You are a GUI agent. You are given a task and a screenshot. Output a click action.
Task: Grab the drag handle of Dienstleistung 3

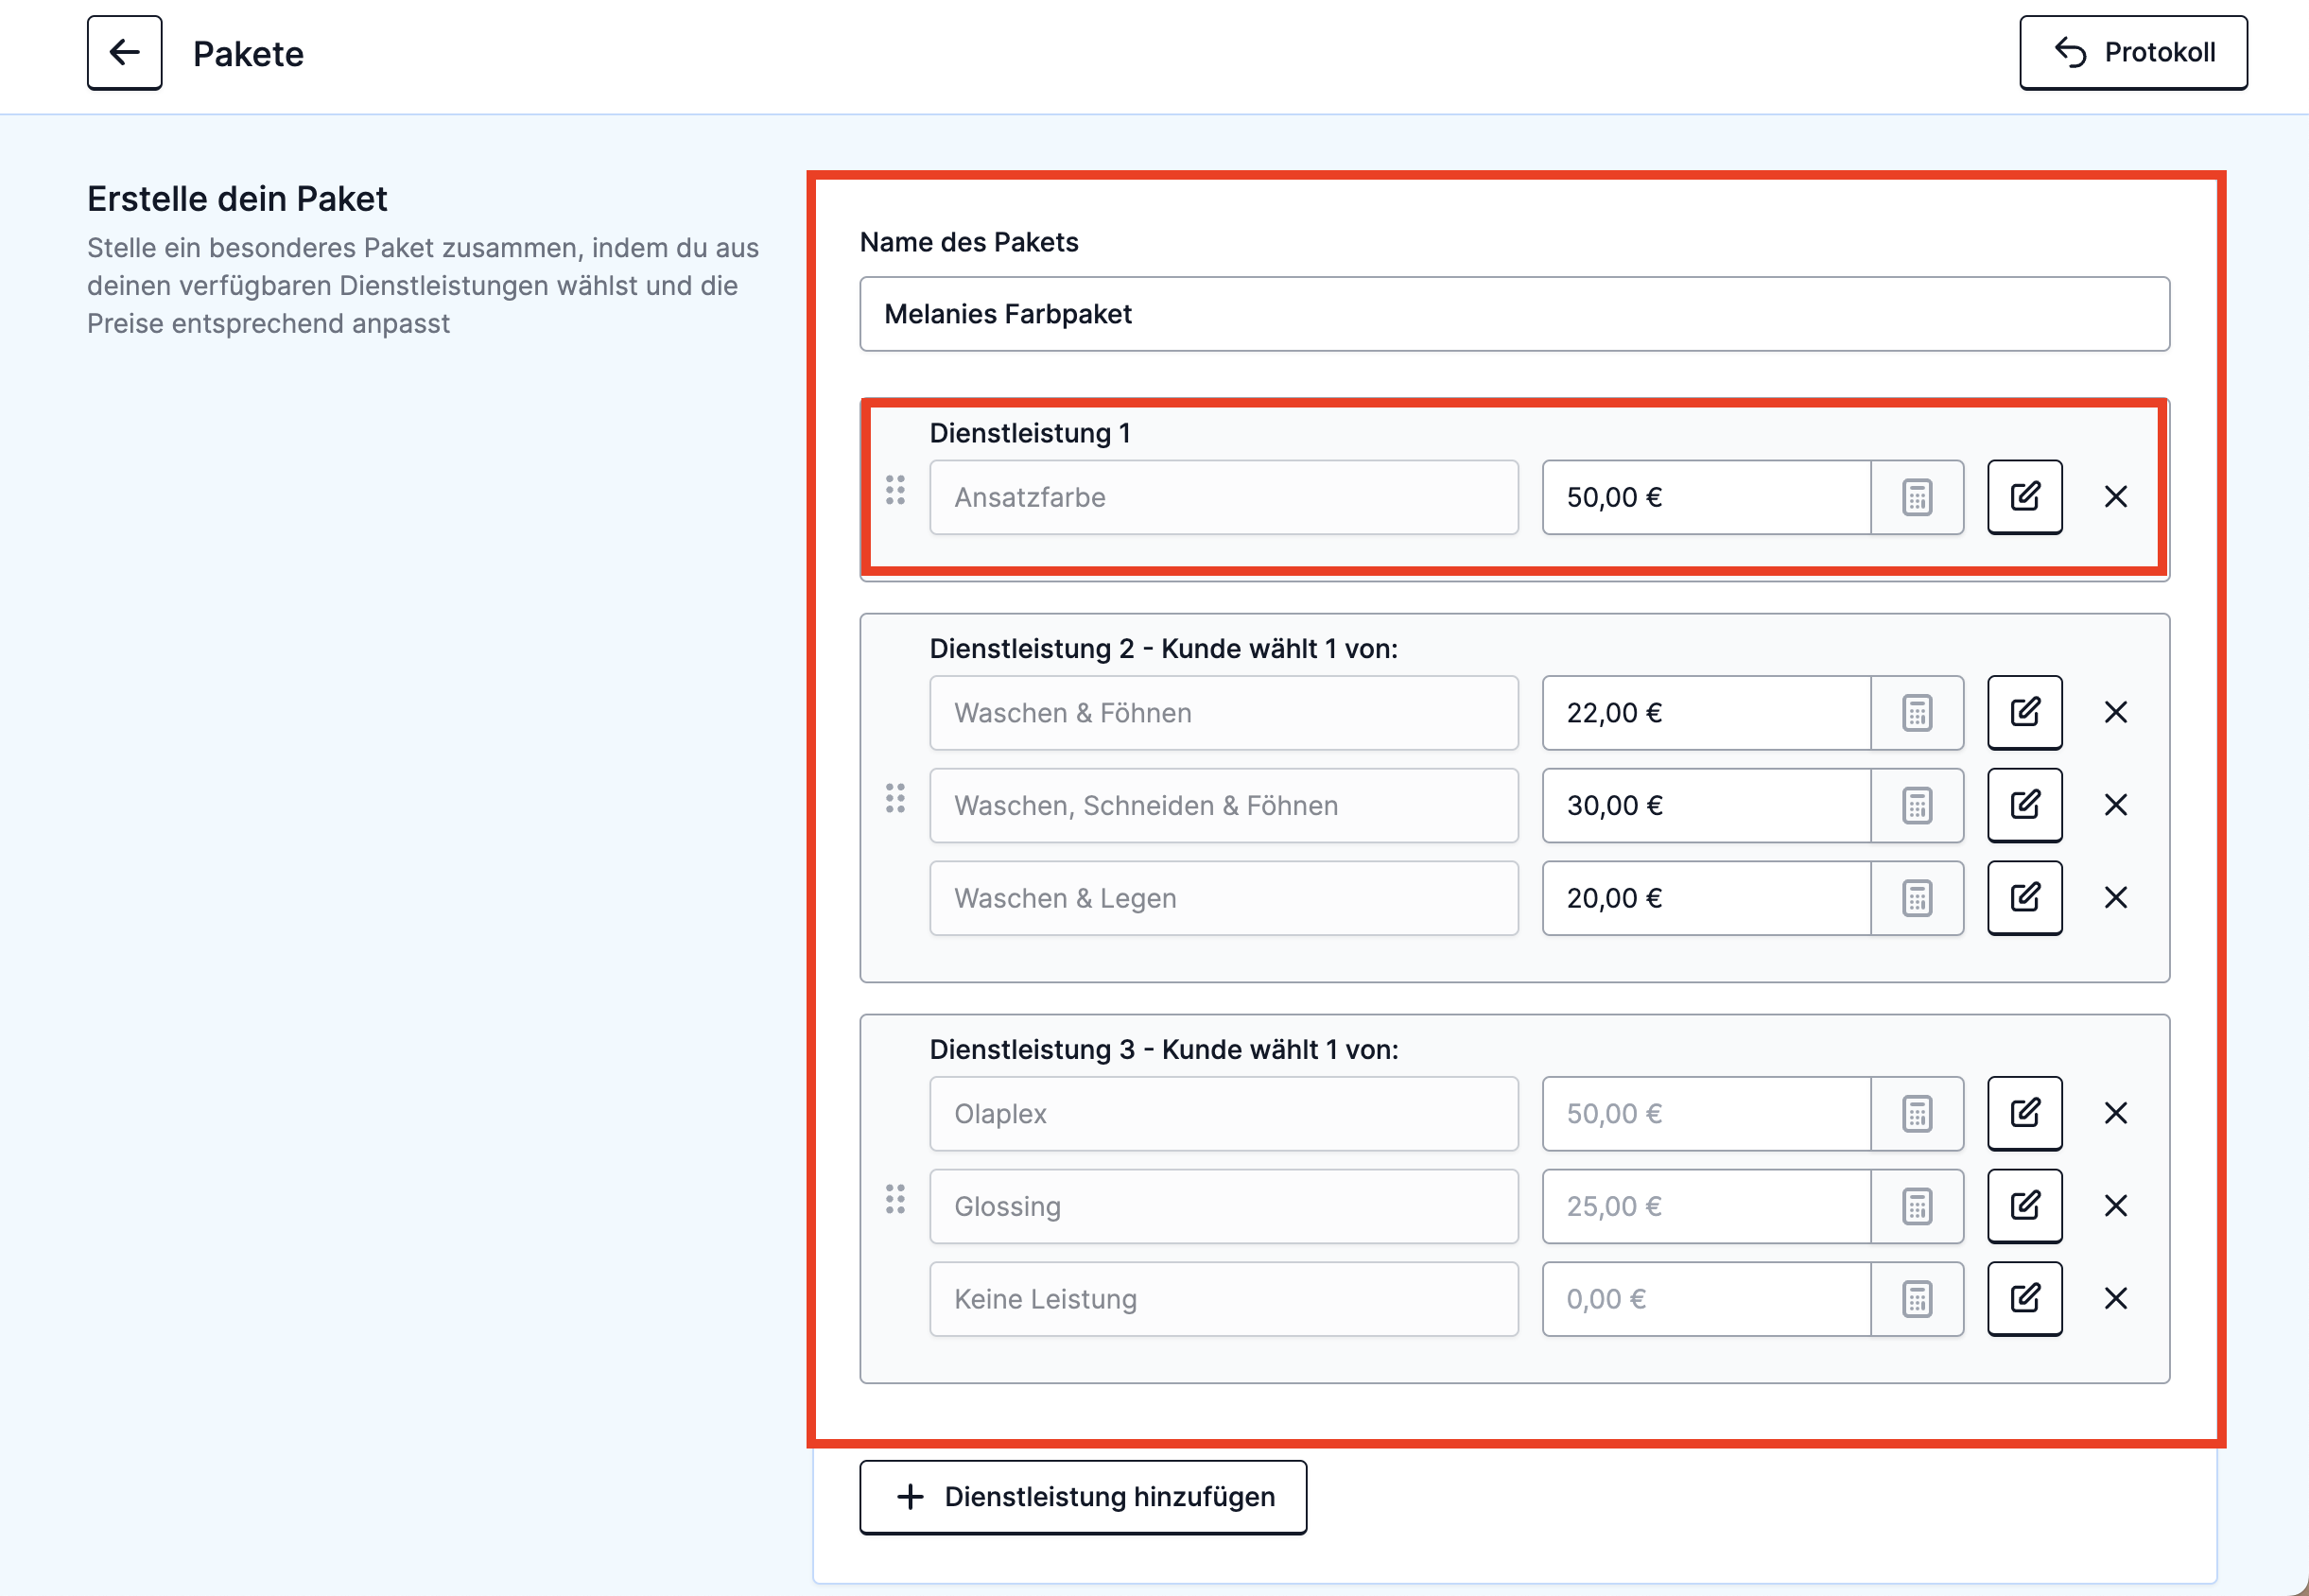[895, 1199]
